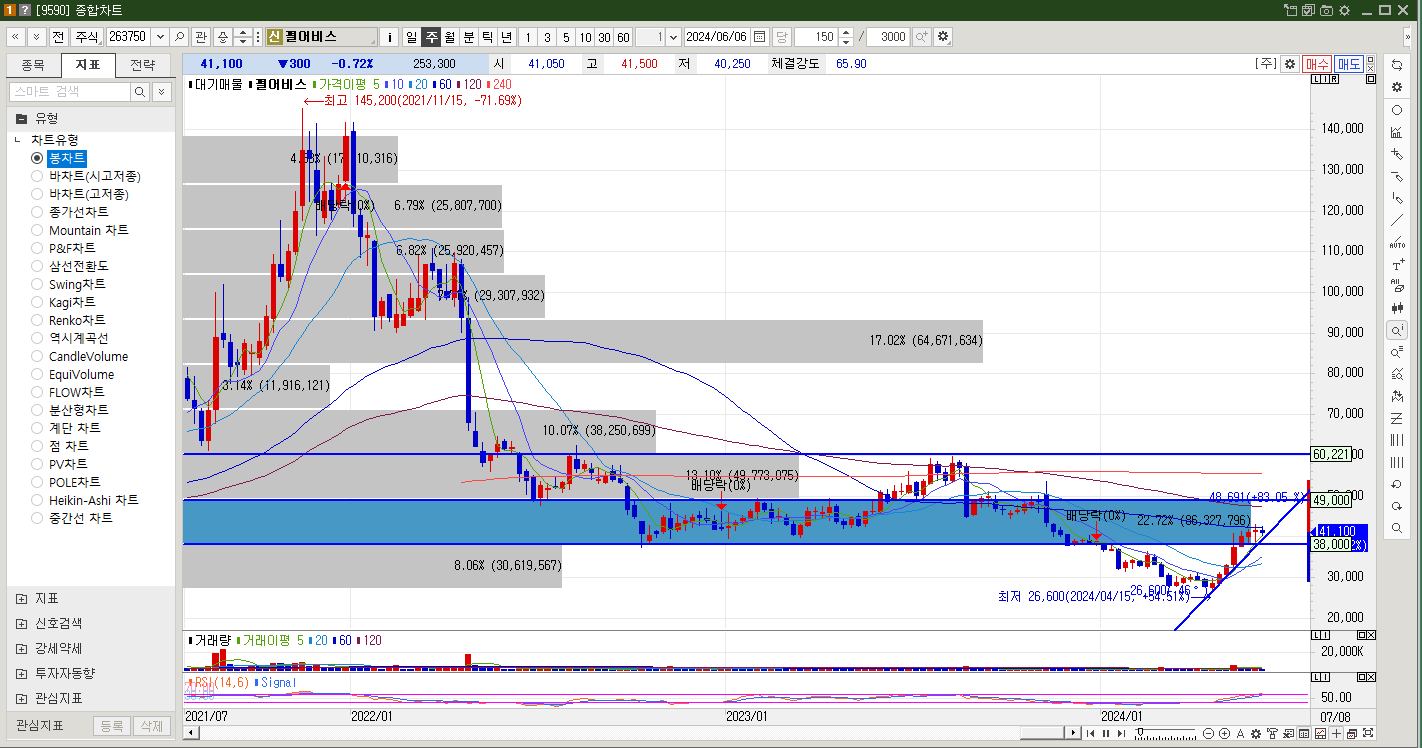The image size is (1422, 748).
Task: Switch to the 종목 tab
Action: click(33, 66)
